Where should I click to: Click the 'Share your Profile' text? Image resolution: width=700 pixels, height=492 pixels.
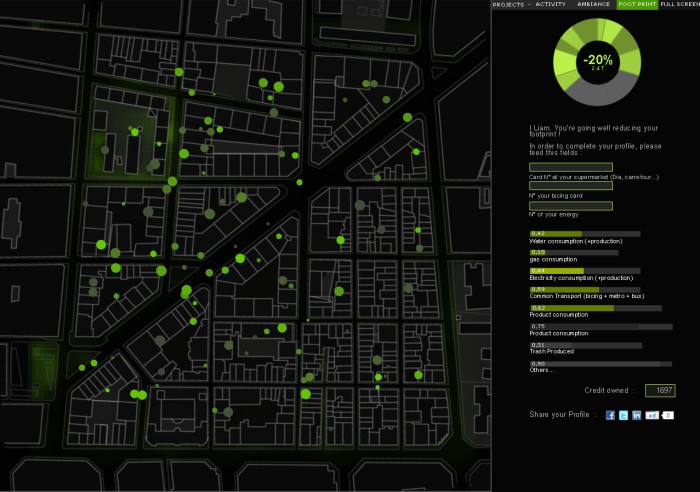point(559,415)
